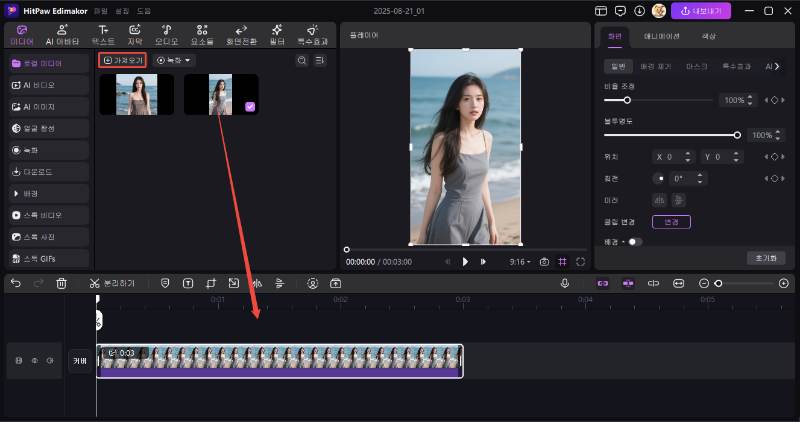800x422 pixels.
Task: Take a snapshot with the camera icon
Action: click(544, 262)
